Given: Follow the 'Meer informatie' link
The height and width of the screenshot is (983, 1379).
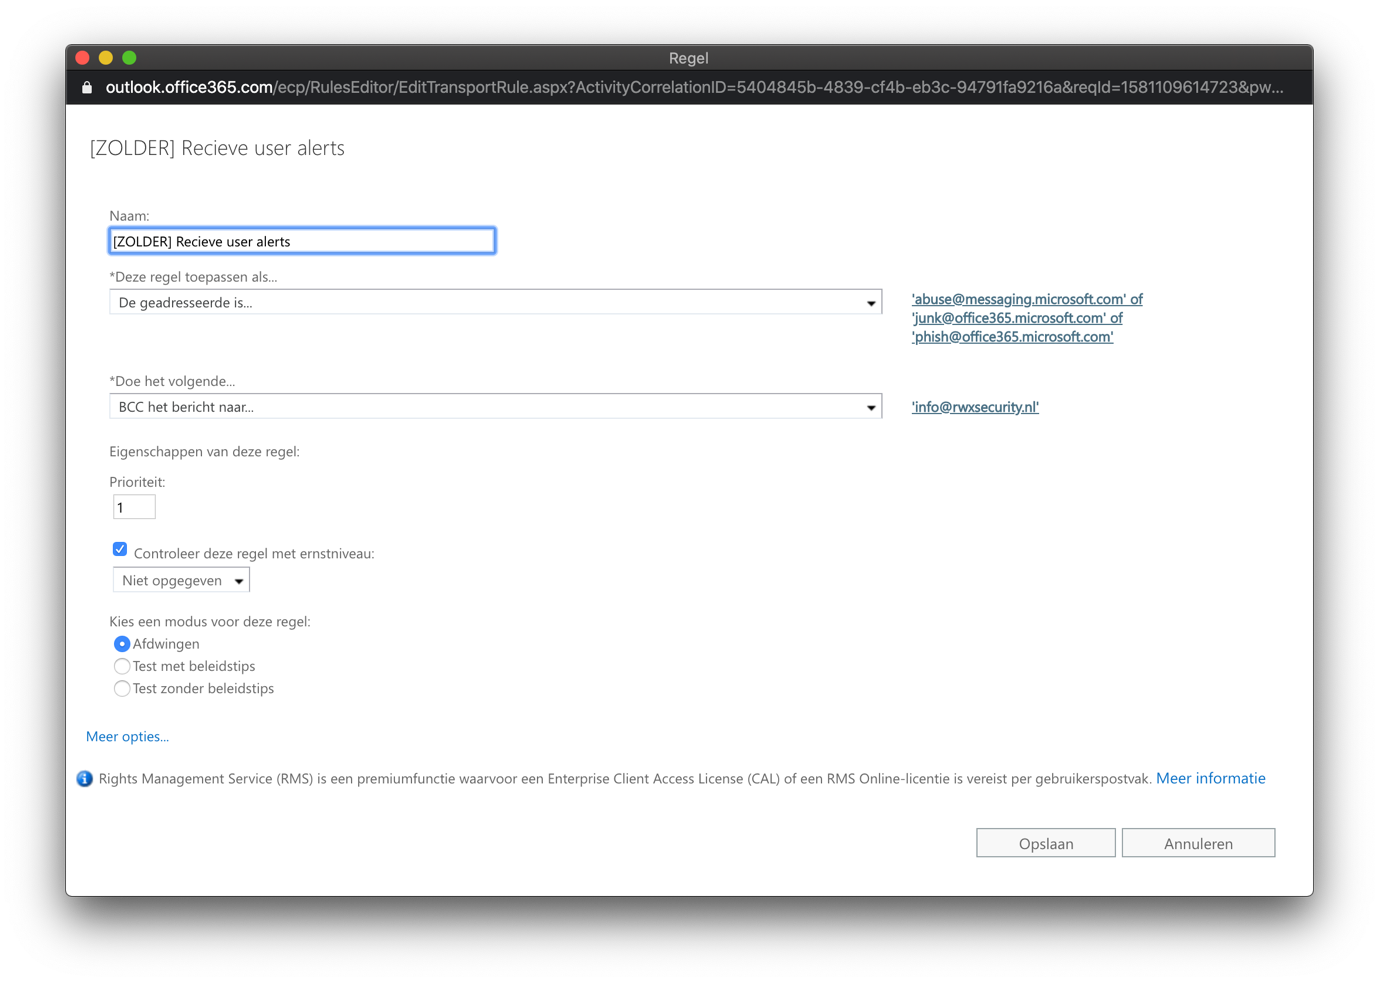Looking at the screenshot, I should 1210,778.
